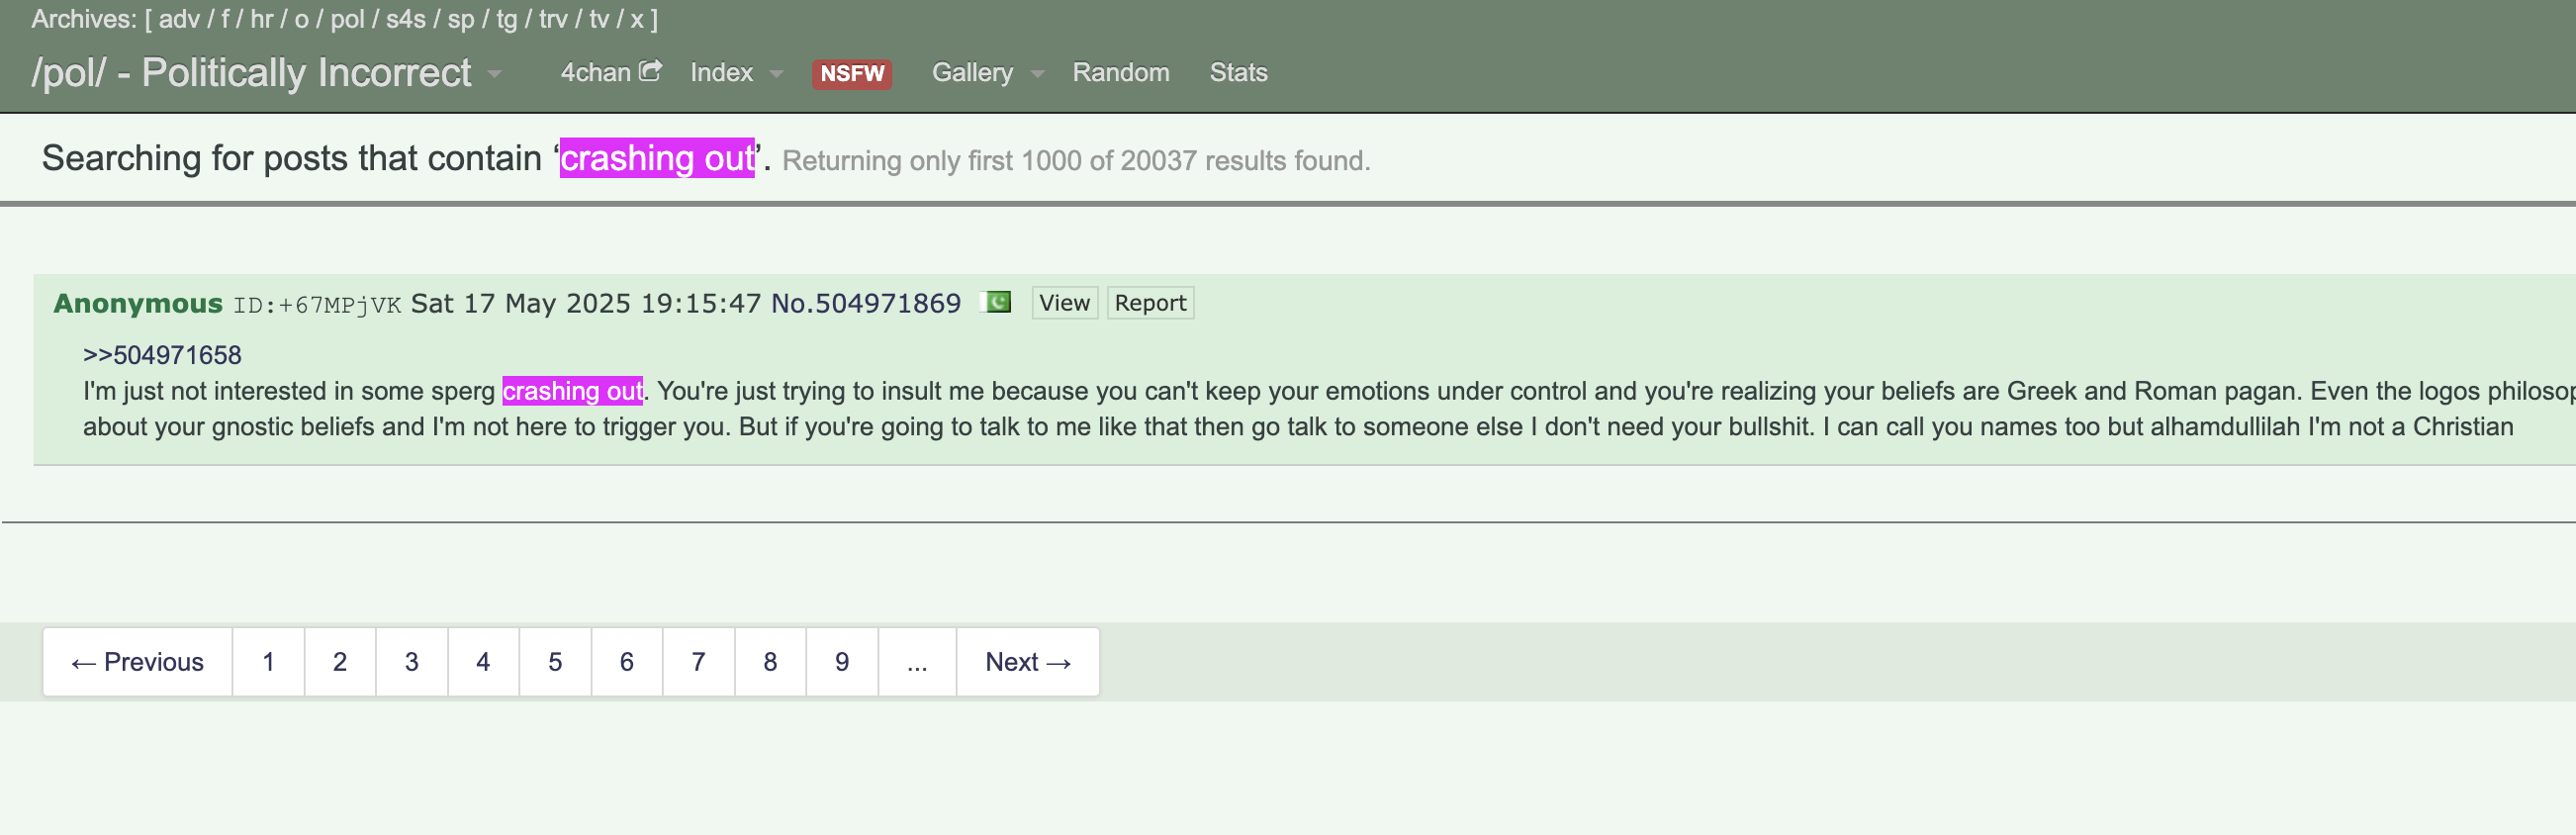Viewport: 2576px width, 835px height.
Task: Open post number No.504971869 link
Action: [x=865, y=303]
